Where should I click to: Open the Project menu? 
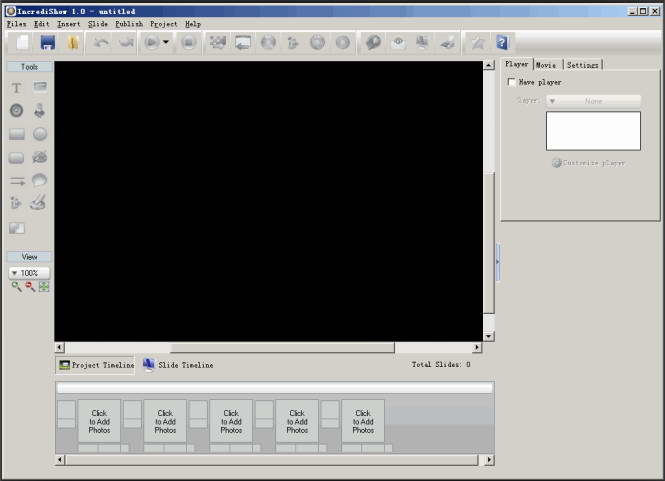tap(164, 24)
